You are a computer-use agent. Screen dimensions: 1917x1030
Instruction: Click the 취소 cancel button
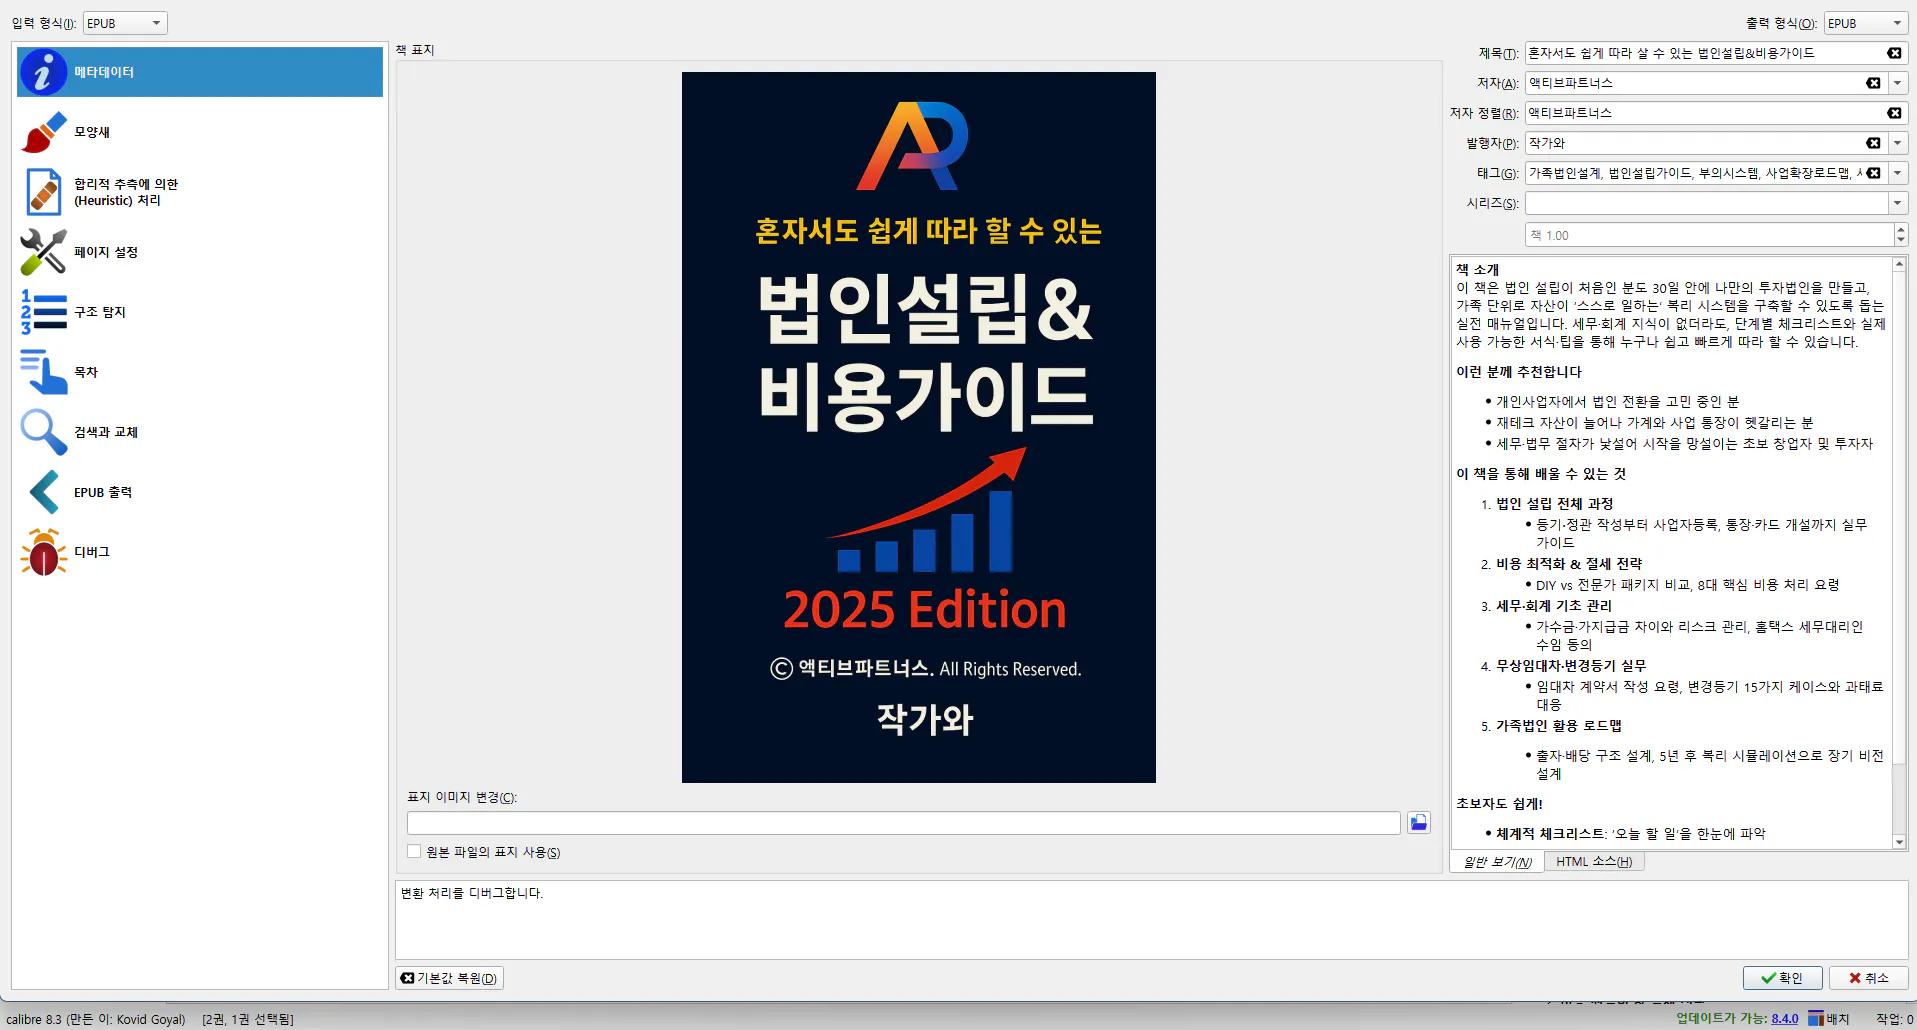(1869, 978)
